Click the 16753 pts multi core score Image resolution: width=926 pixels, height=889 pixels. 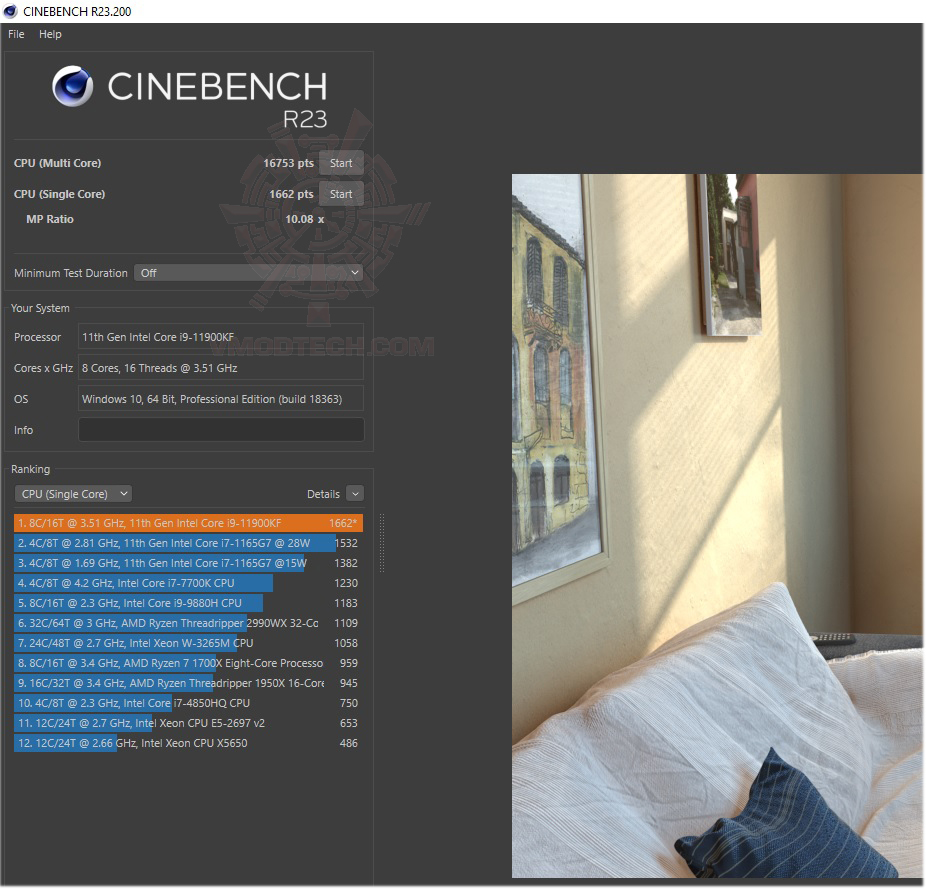point(288,163)
